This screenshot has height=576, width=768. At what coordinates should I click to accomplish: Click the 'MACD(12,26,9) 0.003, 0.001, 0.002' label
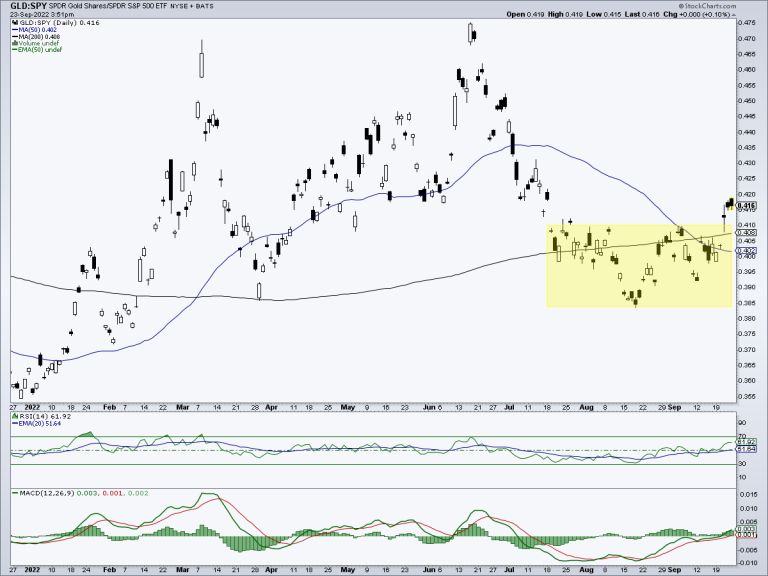84,493
